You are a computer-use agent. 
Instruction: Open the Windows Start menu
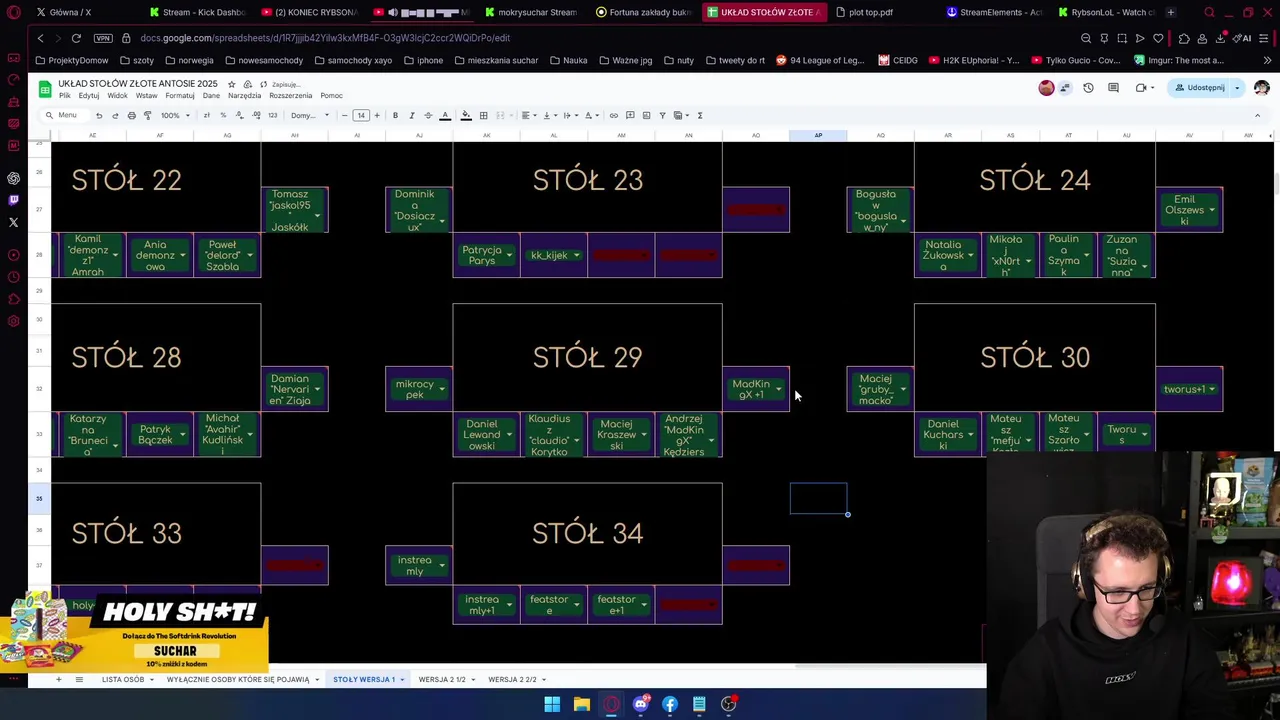click(552, 704)
